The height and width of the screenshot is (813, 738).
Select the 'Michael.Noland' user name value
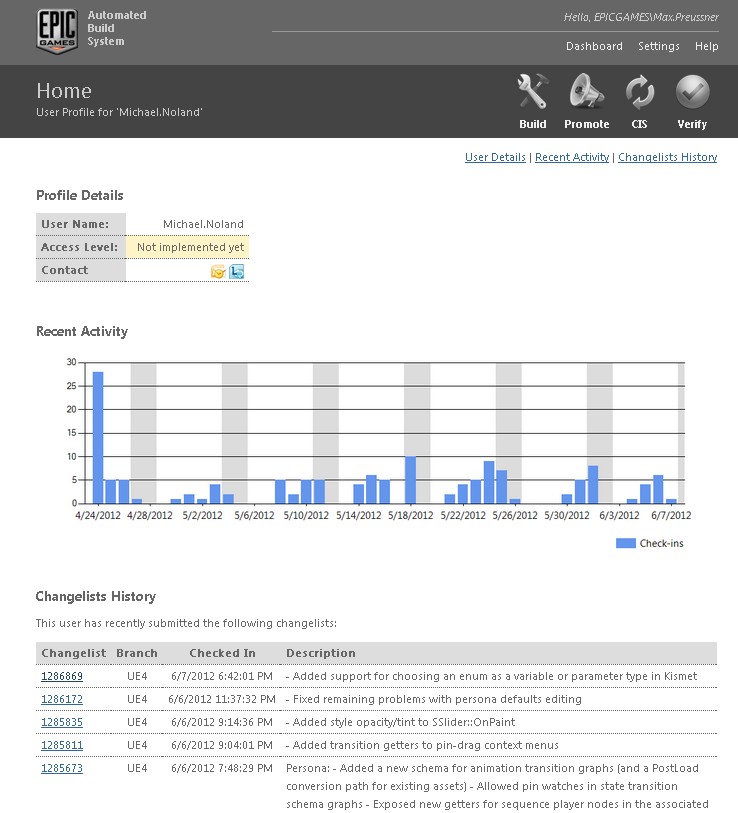coord(203,224)
